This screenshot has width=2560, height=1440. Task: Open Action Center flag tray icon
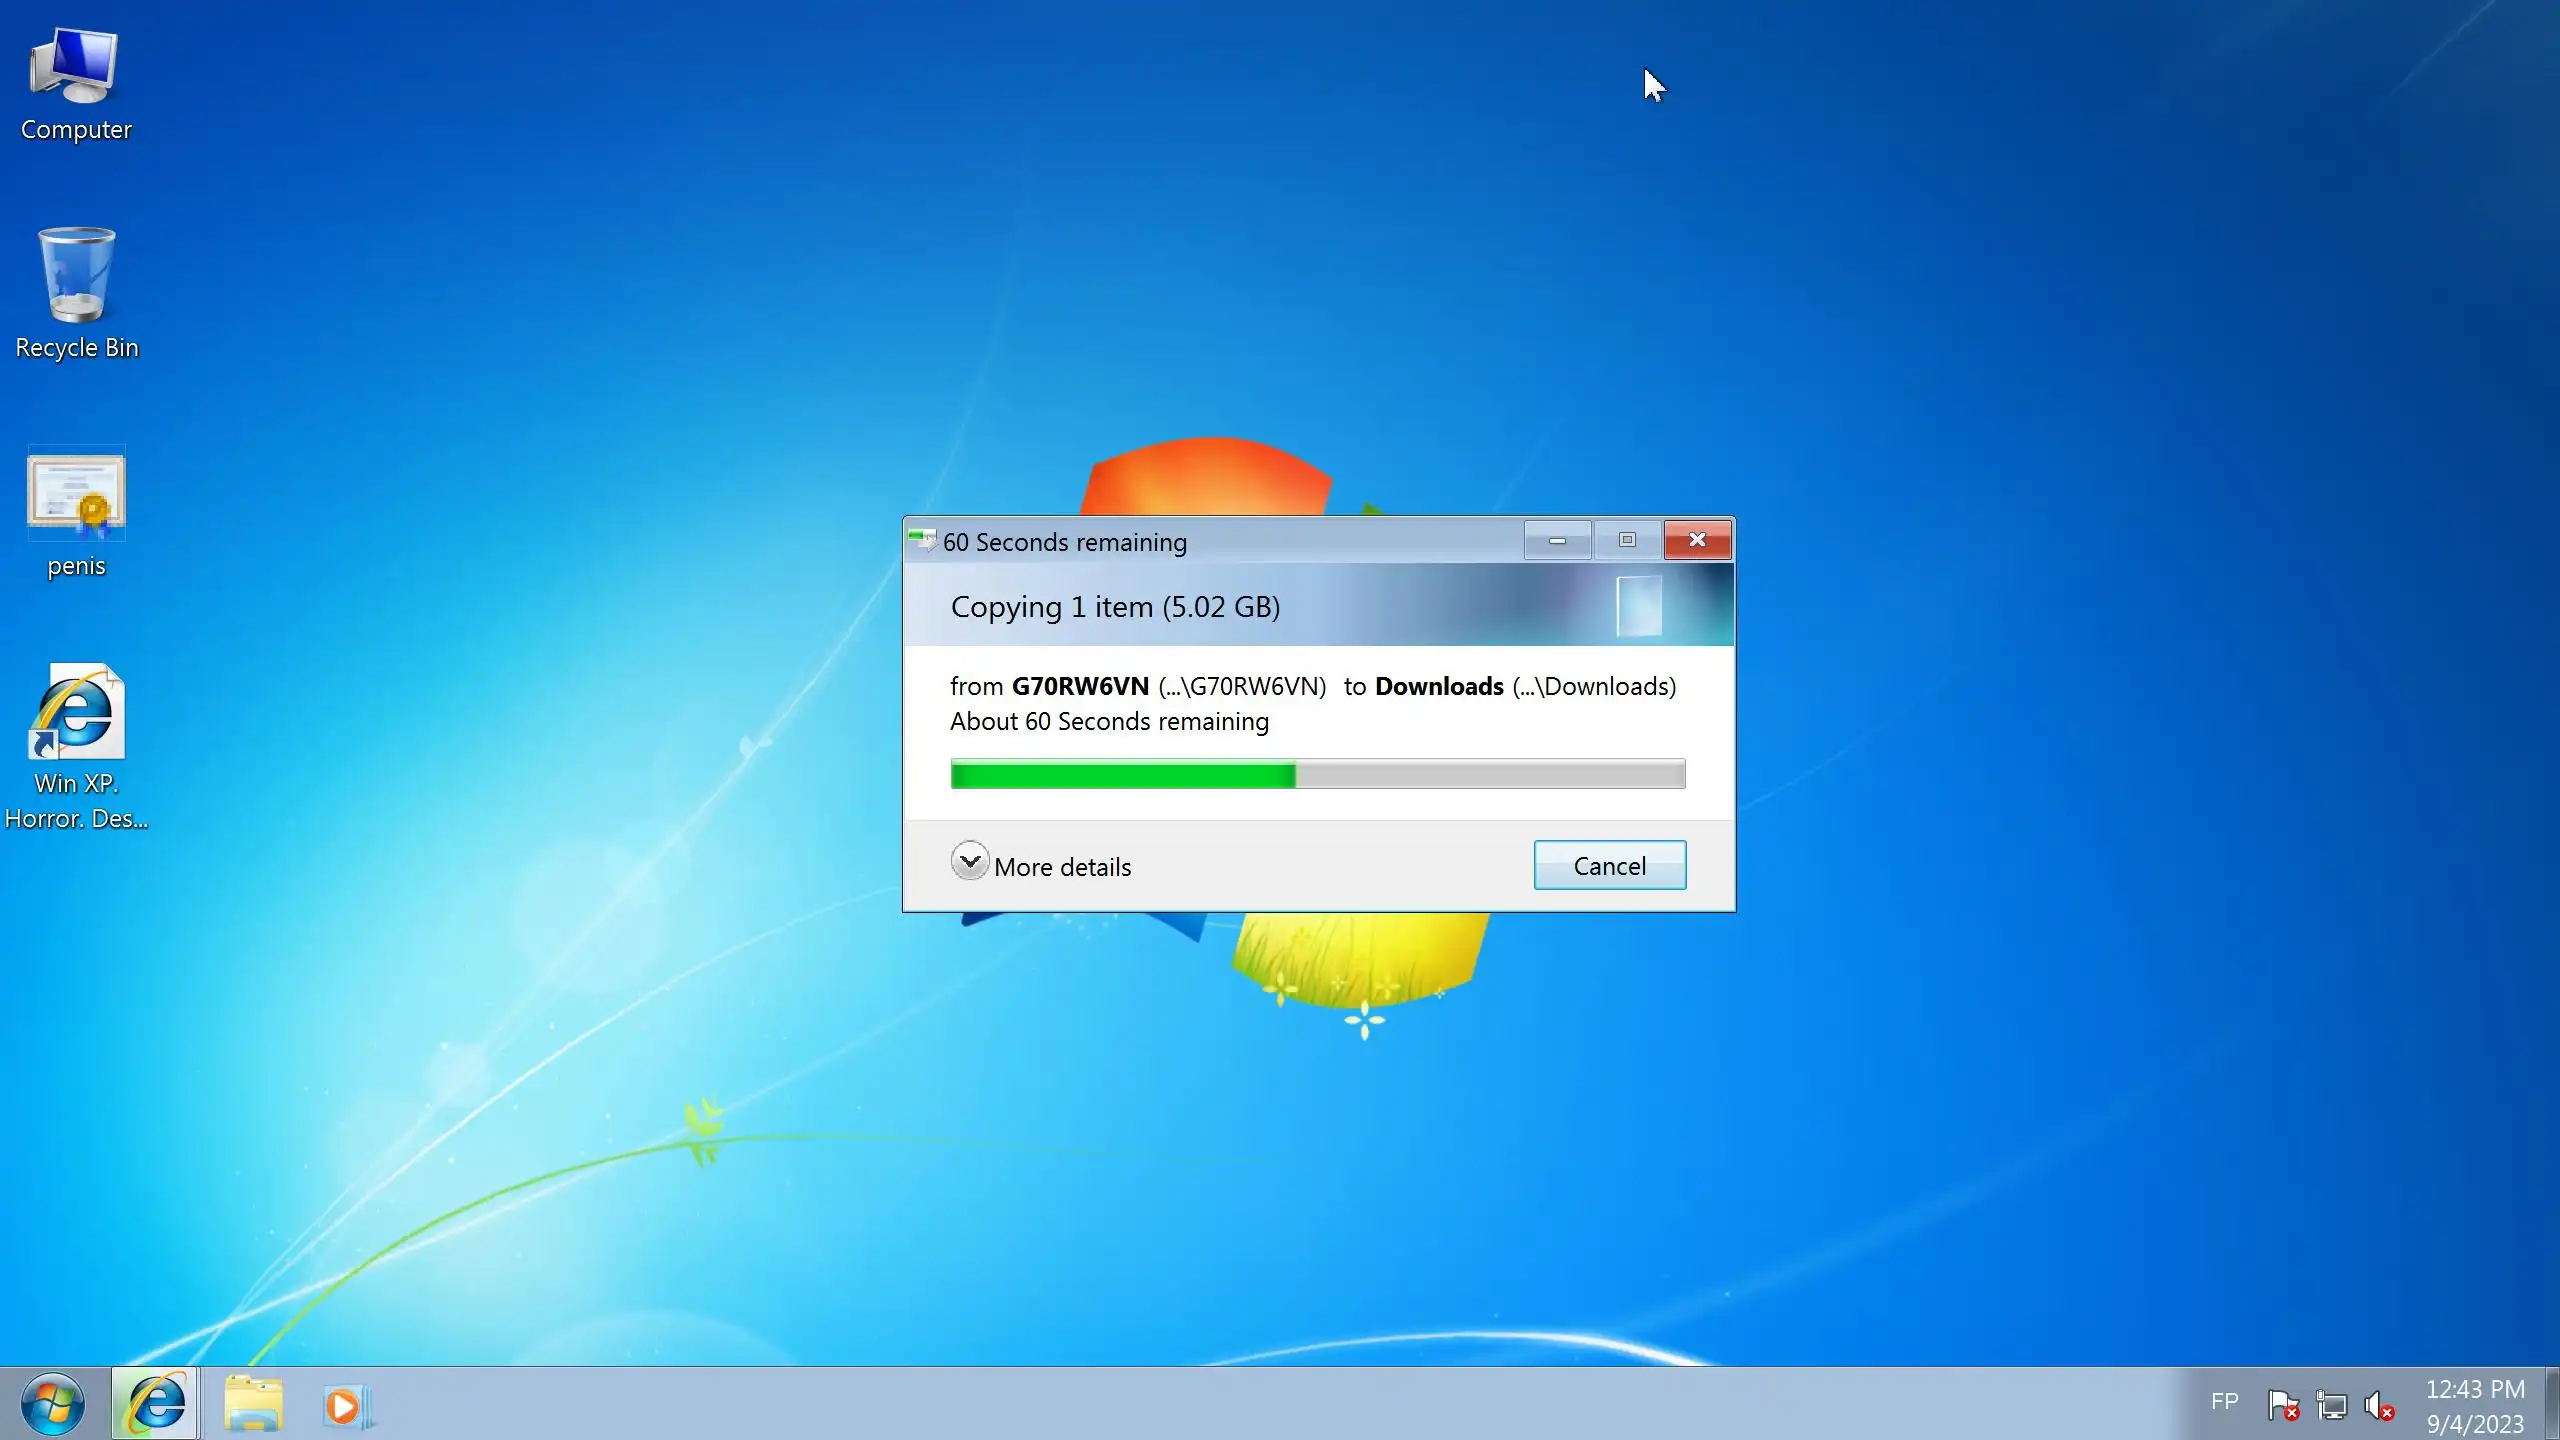(x=2282, y=1404)
